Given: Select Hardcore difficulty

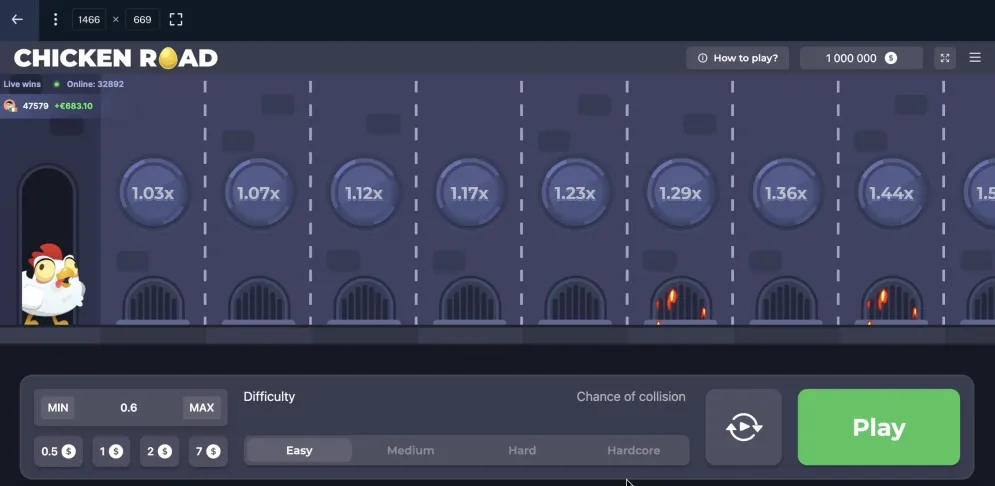Looking at the screenshot, I should (634, 450).
